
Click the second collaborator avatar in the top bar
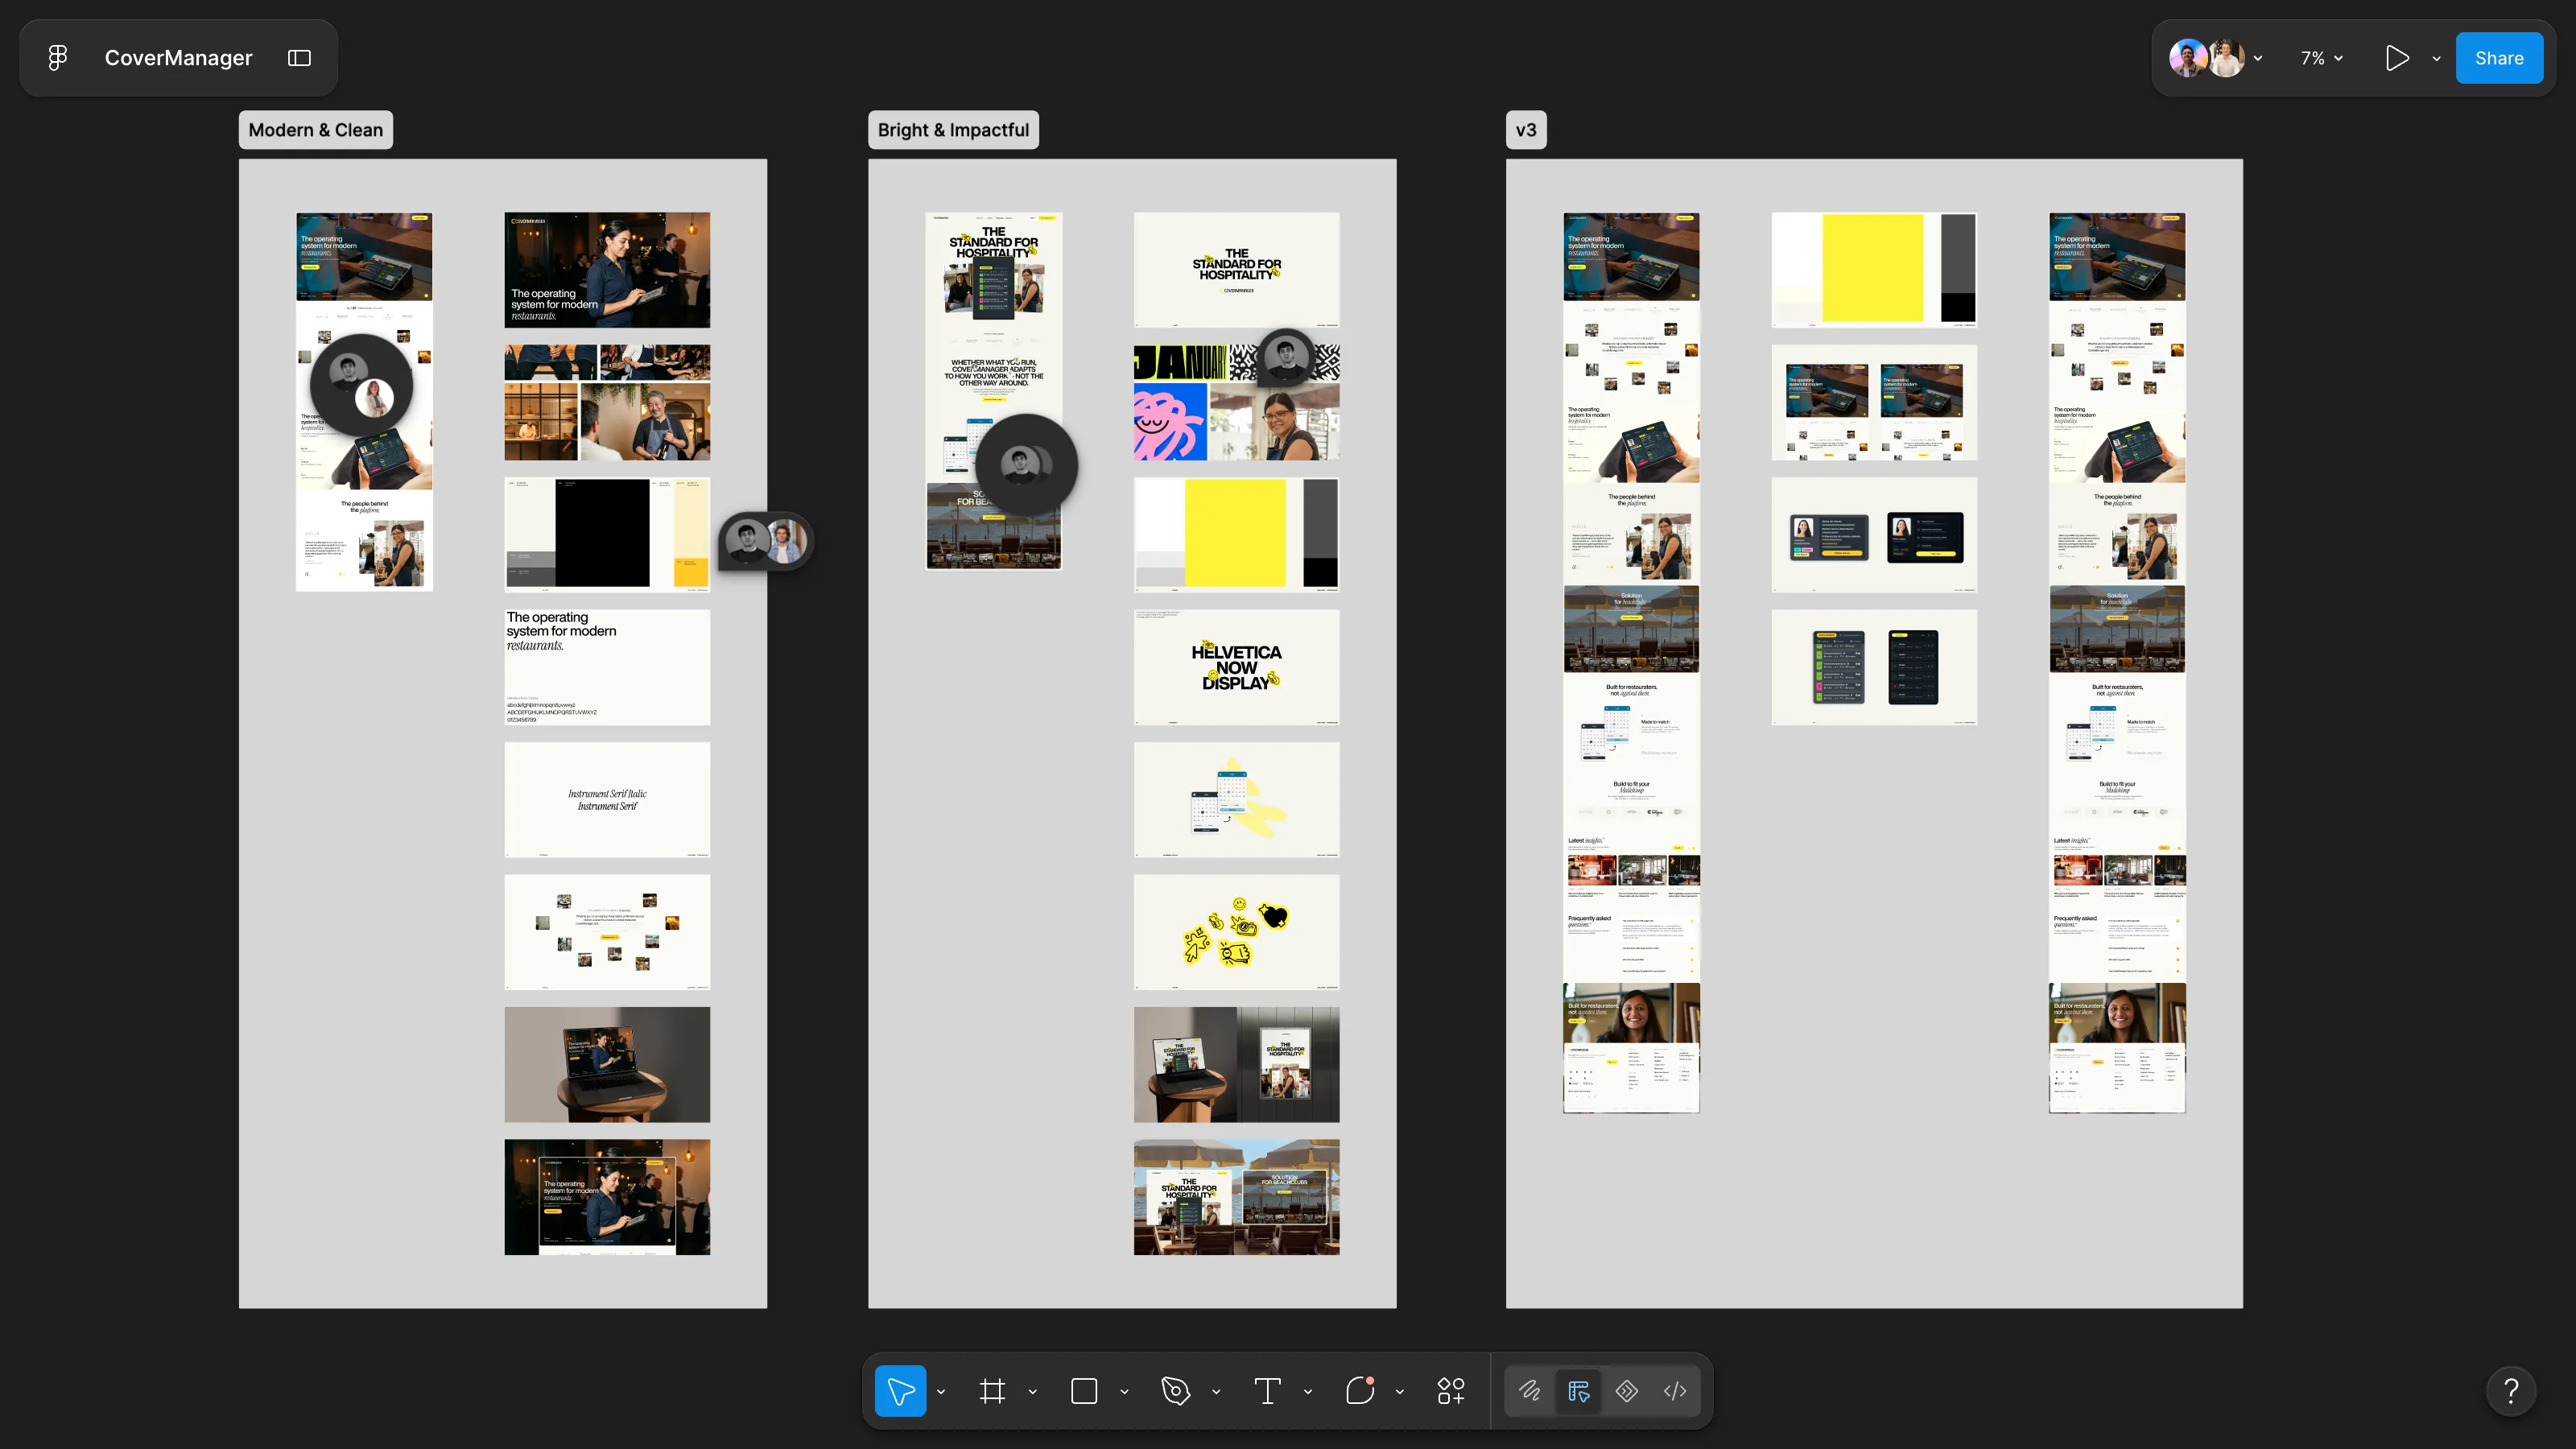[2226, 58]
